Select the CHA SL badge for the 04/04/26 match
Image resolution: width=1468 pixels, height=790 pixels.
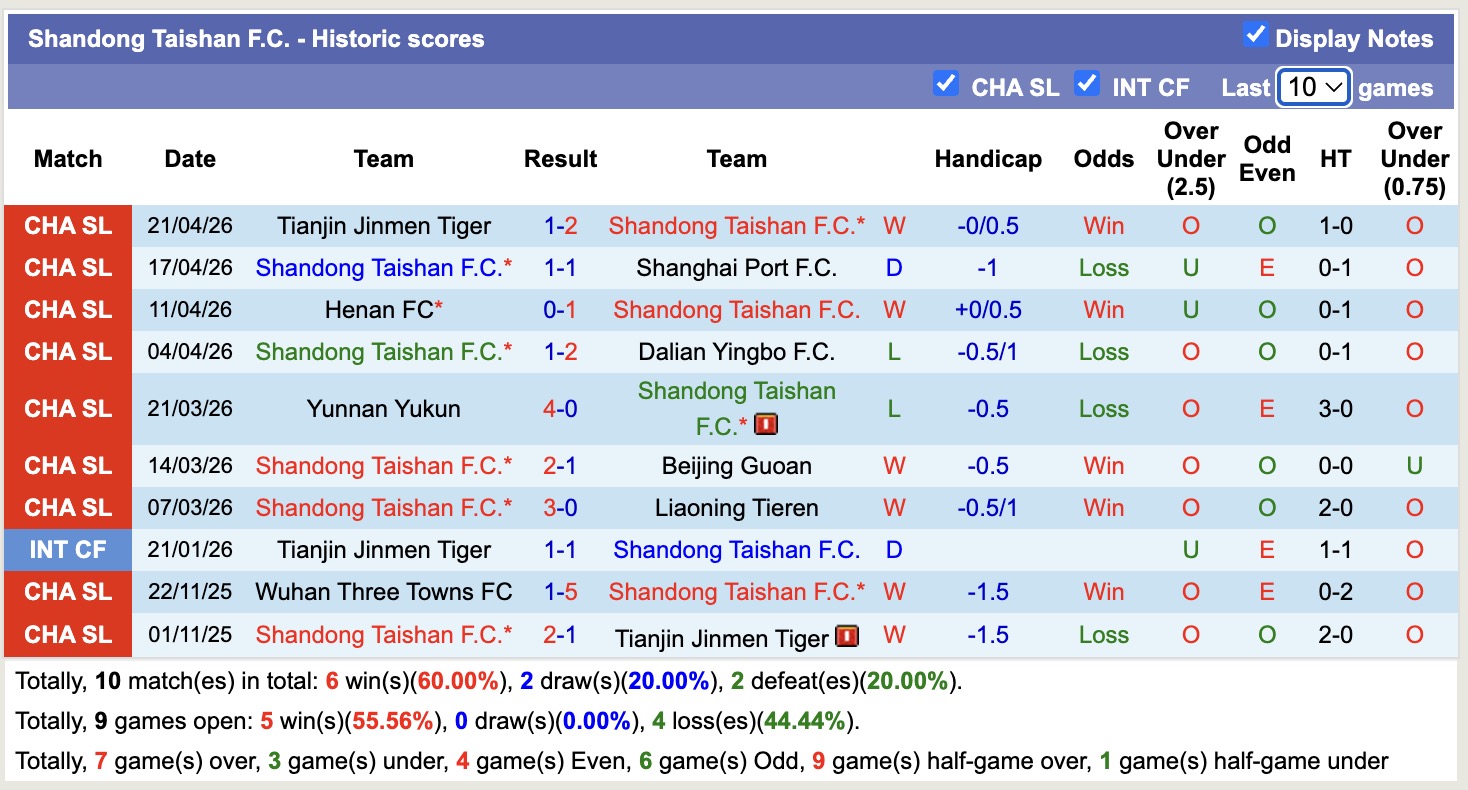pyautogui.click(x=67, y=351)
